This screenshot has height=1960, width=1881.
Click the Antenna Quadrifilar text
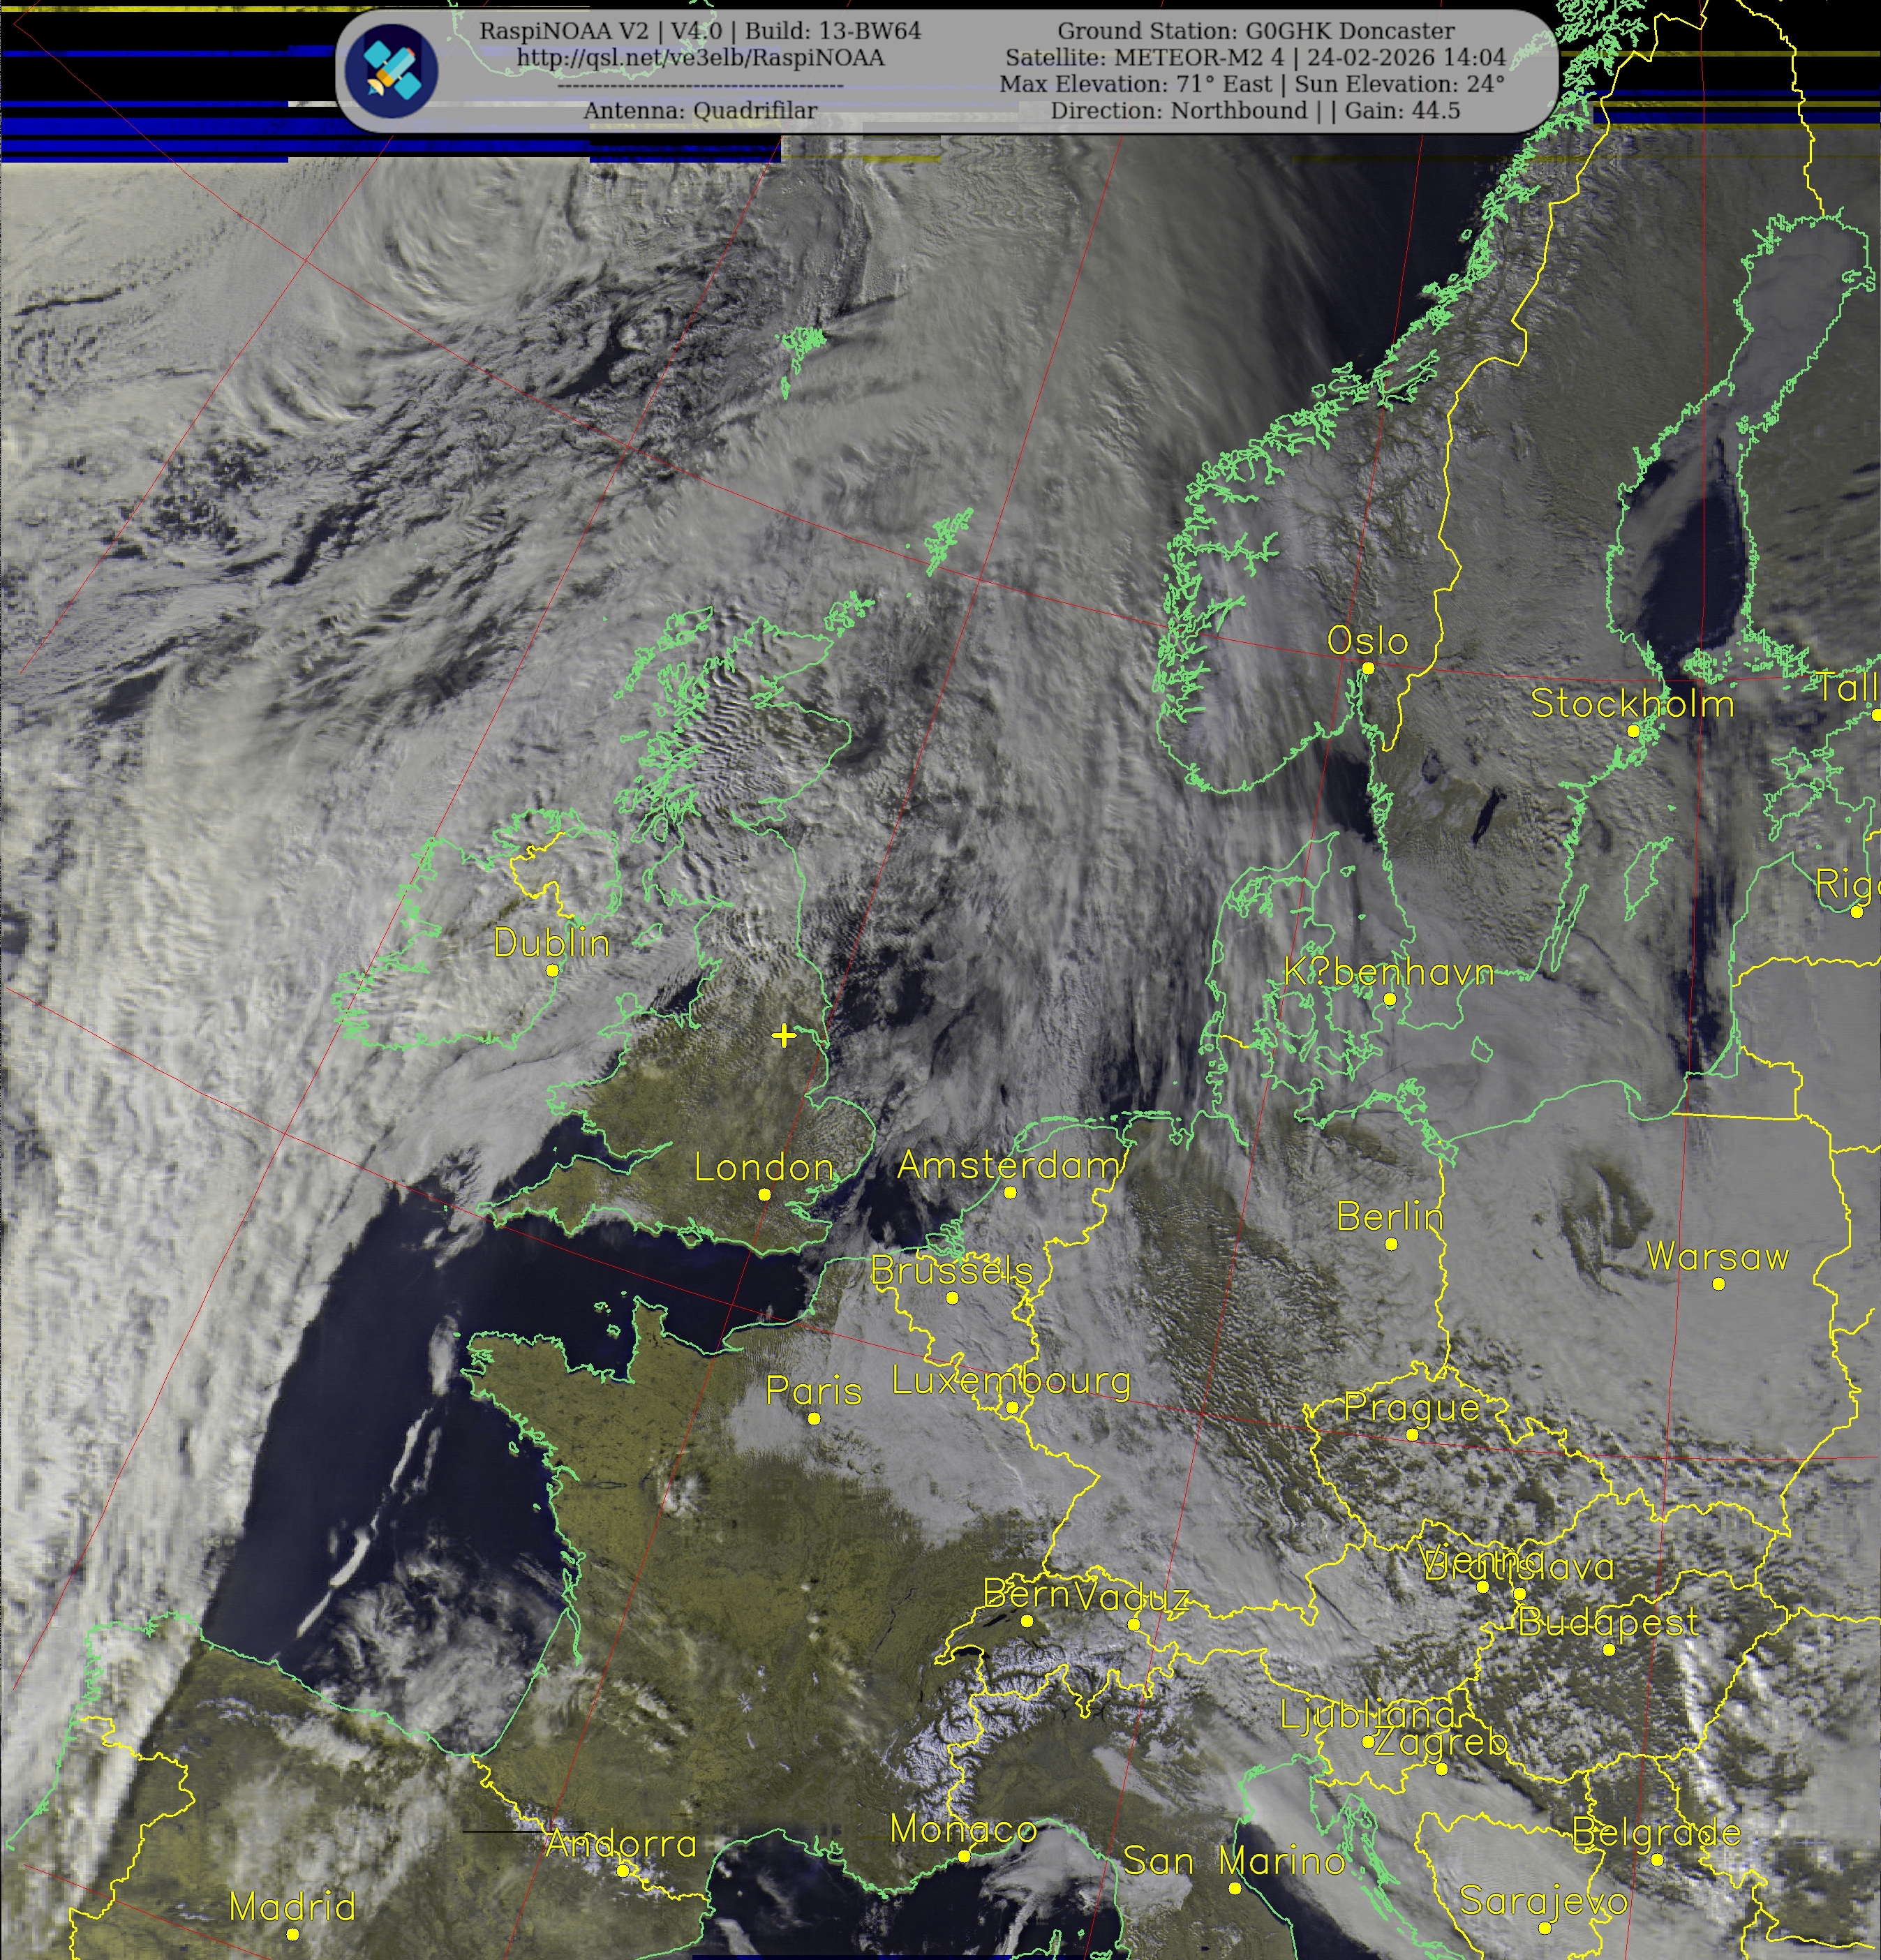(x=700, y=111)
